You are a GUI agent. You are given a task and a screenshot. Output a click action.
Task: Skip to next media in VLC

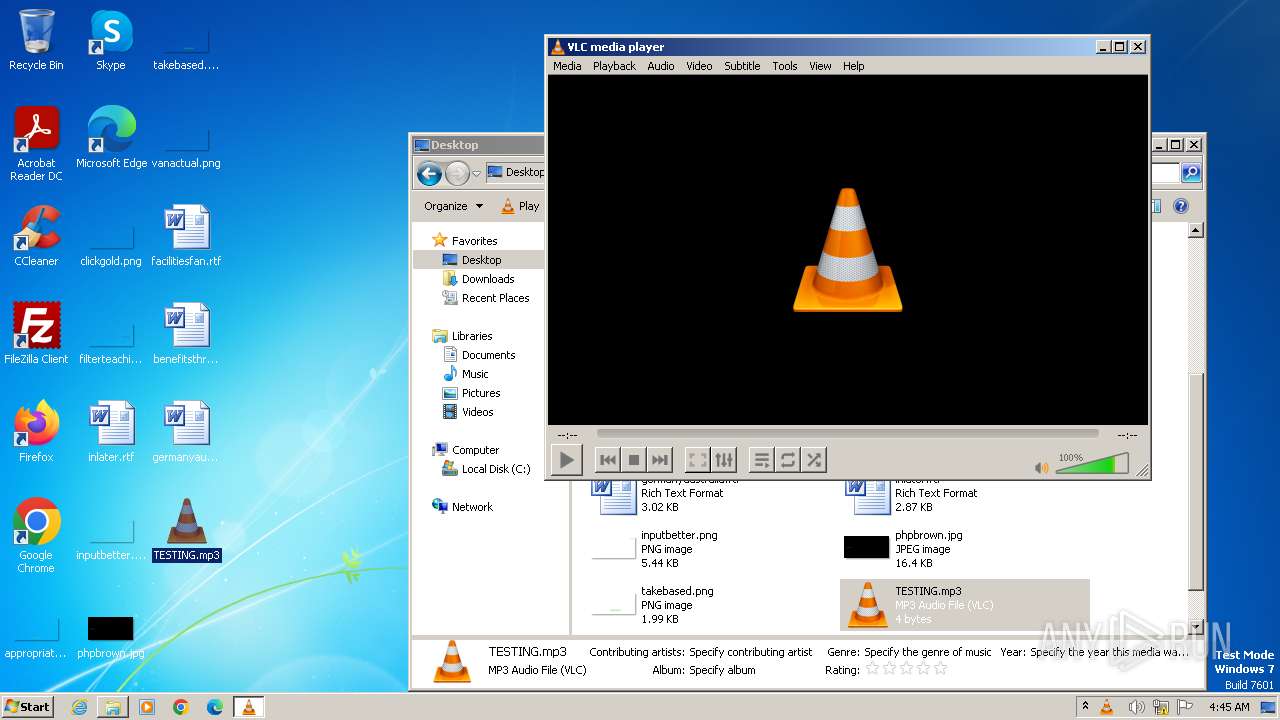[x=659, y=460]
